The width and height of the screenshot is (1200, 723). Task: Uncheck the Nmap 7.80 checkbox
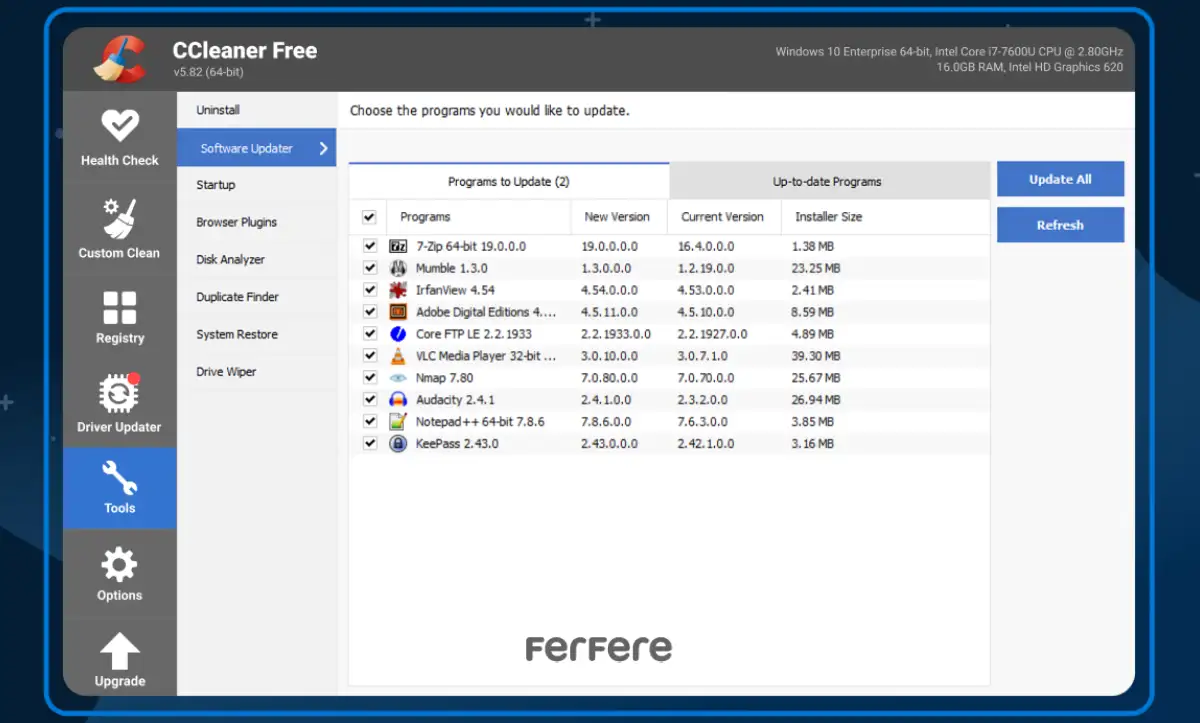tap(370, 378)
